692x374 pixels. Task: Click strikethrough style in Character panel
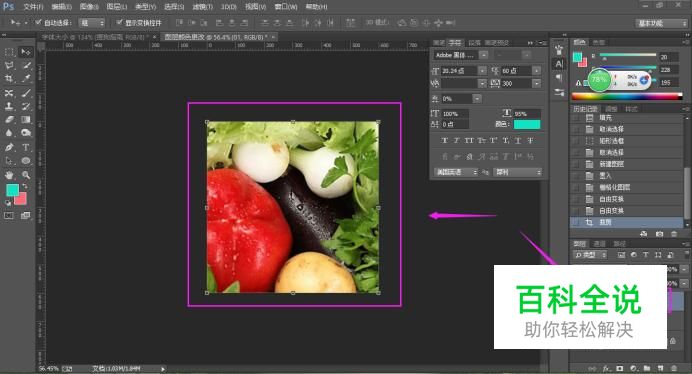pos(530,140)
